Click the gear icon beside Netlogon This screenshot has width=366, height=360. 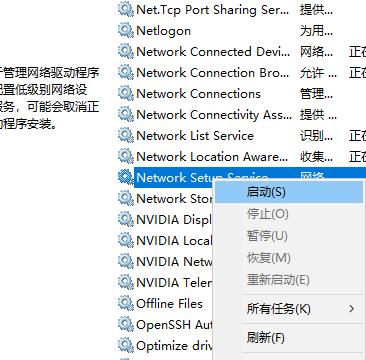pyautogui.click(x=126, y=31)
